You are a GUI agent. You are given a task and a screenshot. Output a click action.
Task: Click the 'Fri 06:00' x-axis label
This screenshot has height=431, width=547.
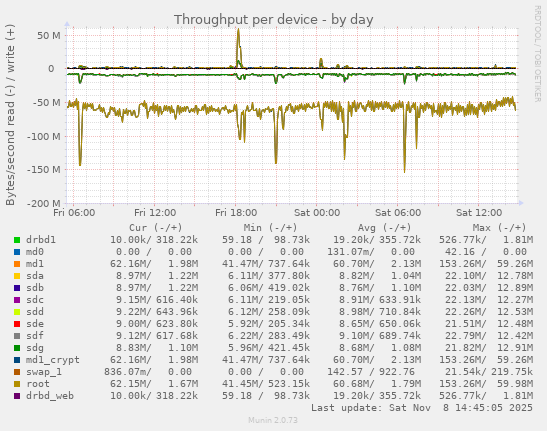(74, 213)
